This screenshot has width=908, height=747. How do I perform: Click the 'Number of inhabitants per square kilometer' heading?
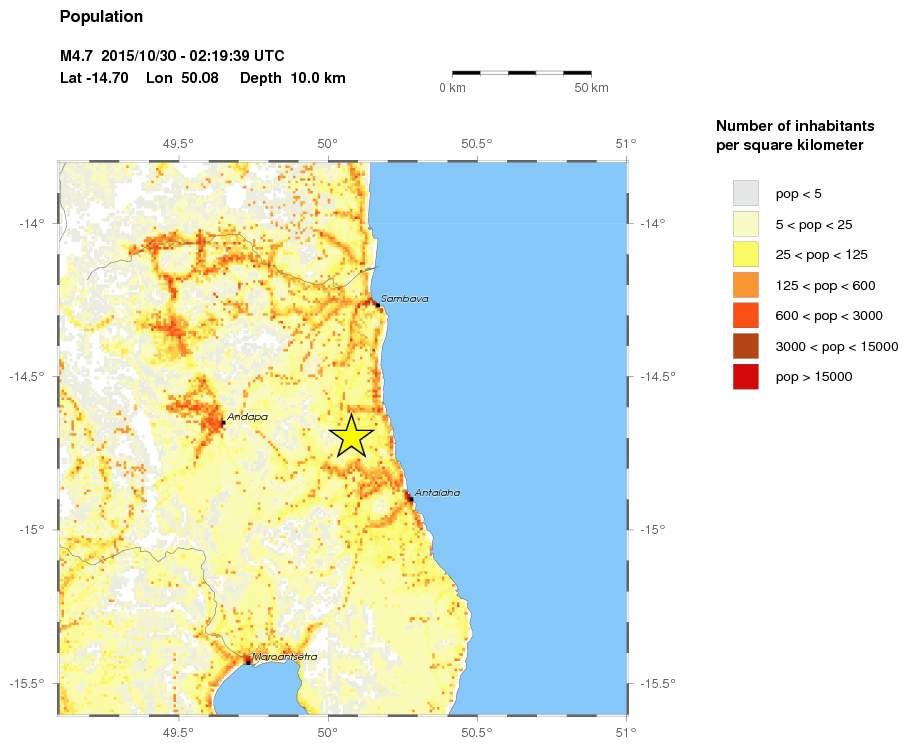pyautogui.click(x=795, y=136)
